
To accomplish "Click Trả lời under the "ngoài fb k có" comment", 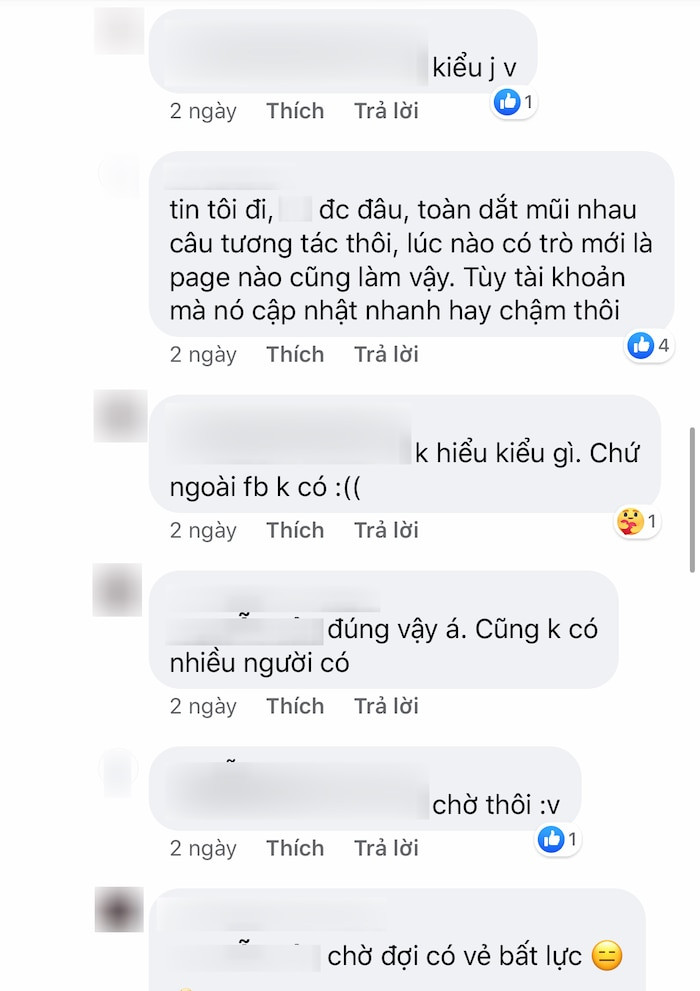I will [x=386, y=530].
